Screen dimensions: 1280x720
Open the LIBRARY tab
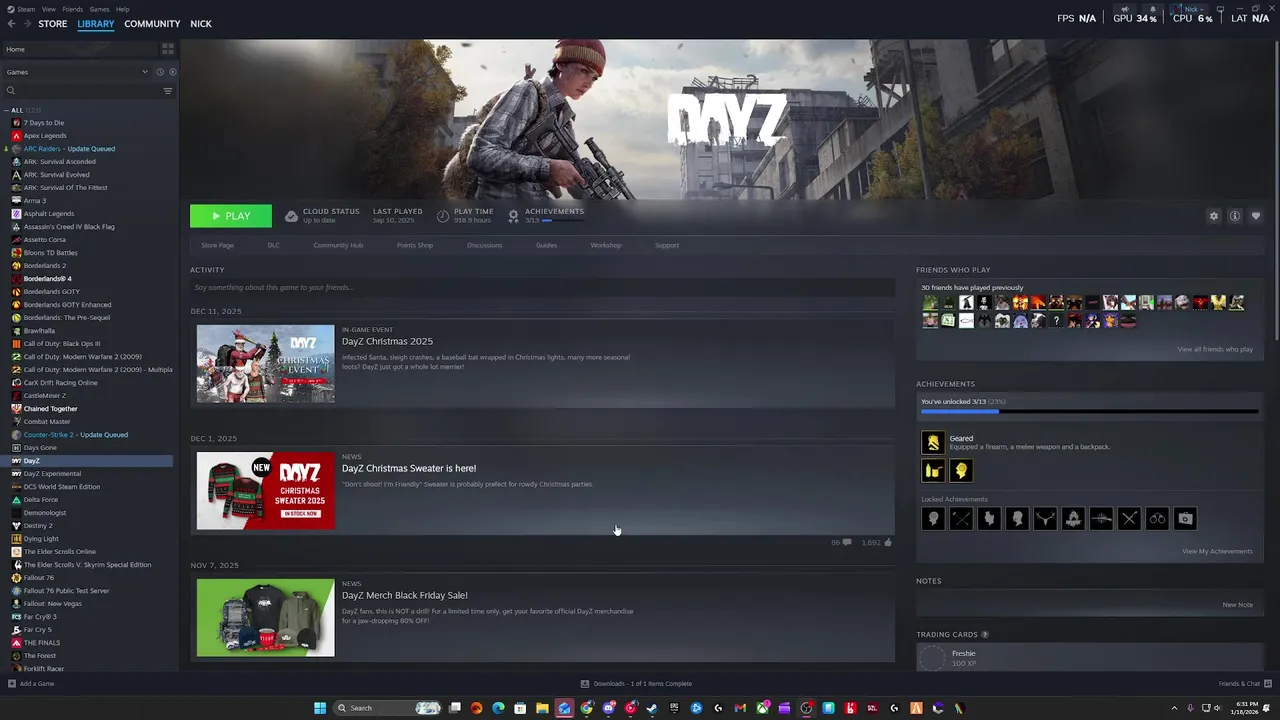[96, 24]
